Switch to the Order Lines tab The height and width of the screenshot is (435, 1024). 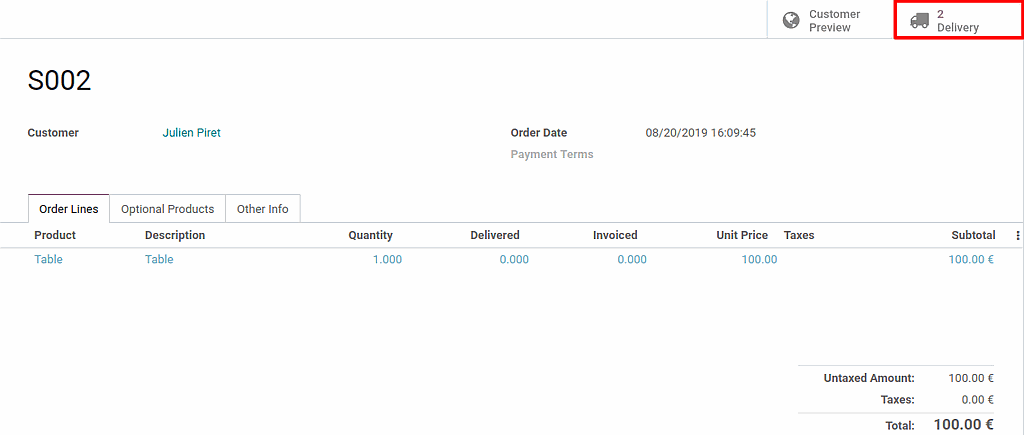coord(69,209)
